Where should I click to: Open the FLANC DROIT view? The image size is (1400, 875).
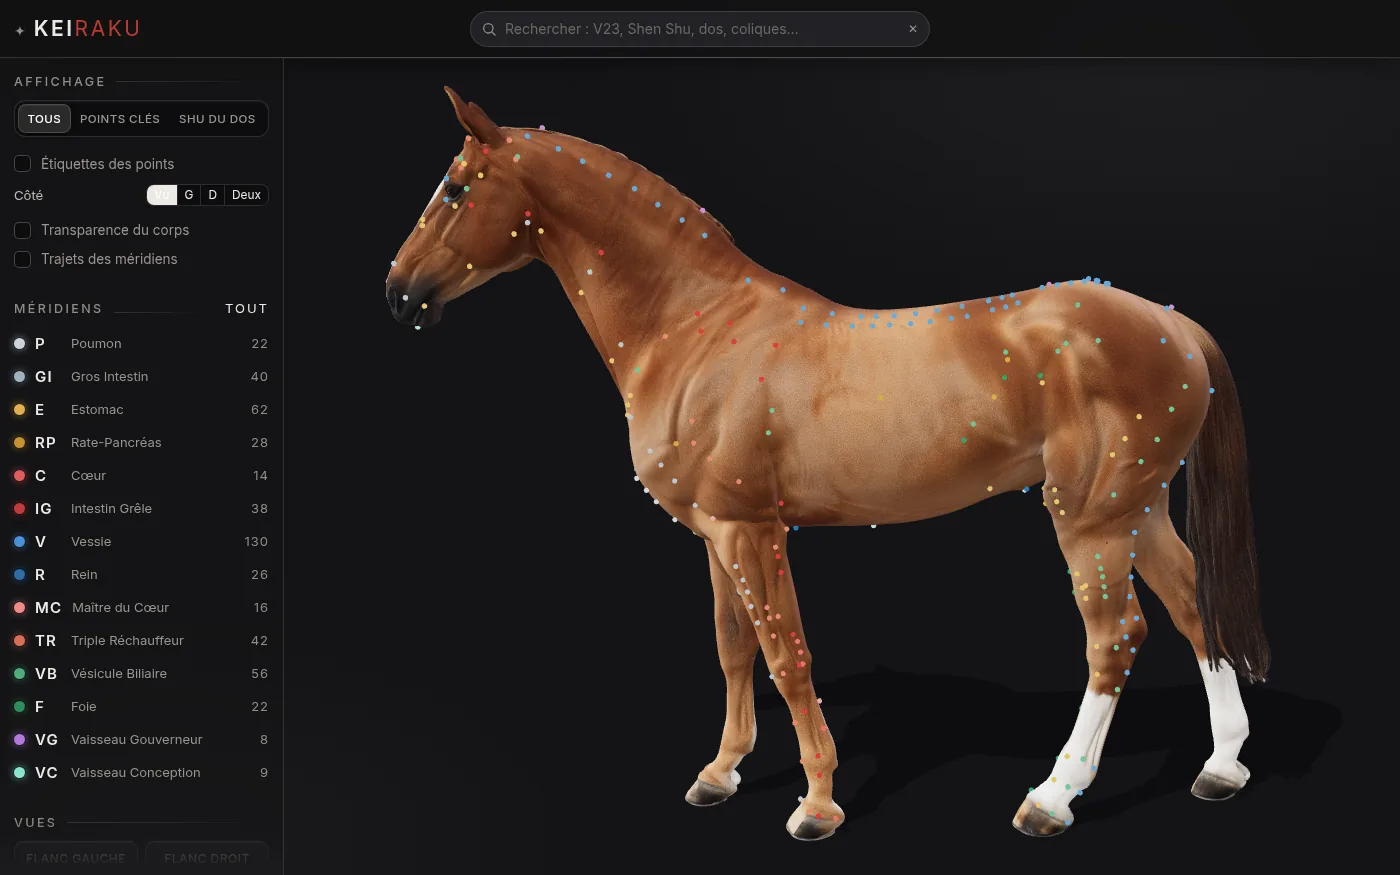(x=207, y=857)
